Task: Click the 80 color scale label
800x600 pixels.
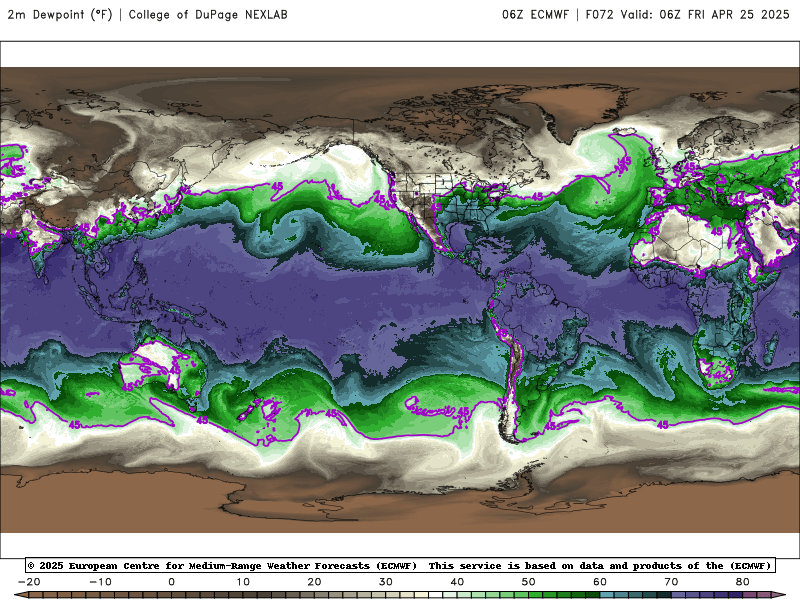Action: [743, 582]
